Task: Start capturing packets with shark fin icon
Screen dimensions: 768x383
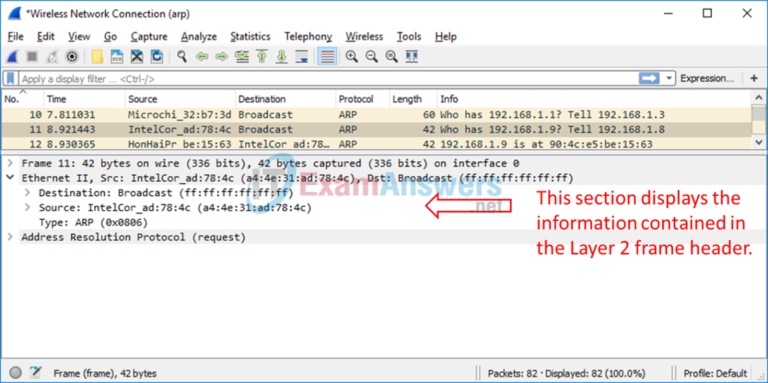Action: (x=12, y=57)
